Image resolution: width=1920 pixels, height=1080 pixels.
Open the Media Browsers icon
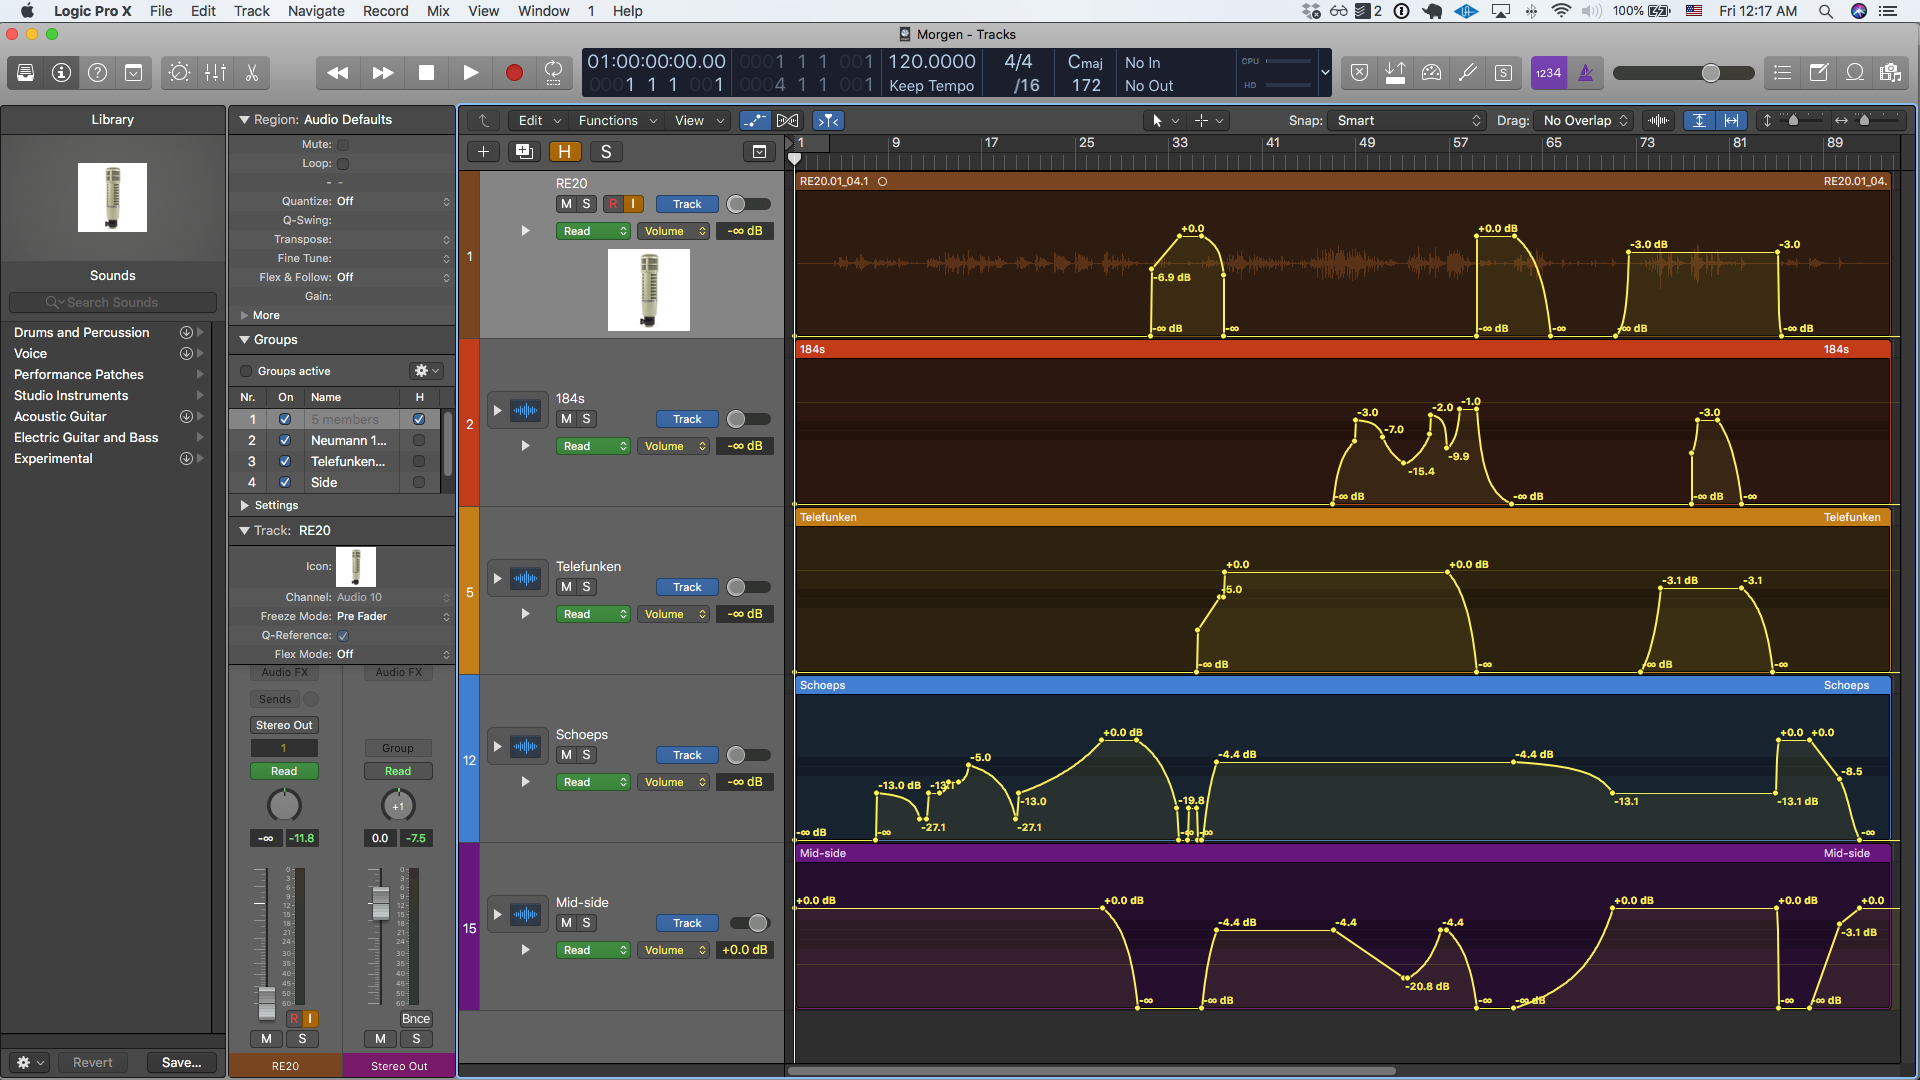tap(1890, 73)
